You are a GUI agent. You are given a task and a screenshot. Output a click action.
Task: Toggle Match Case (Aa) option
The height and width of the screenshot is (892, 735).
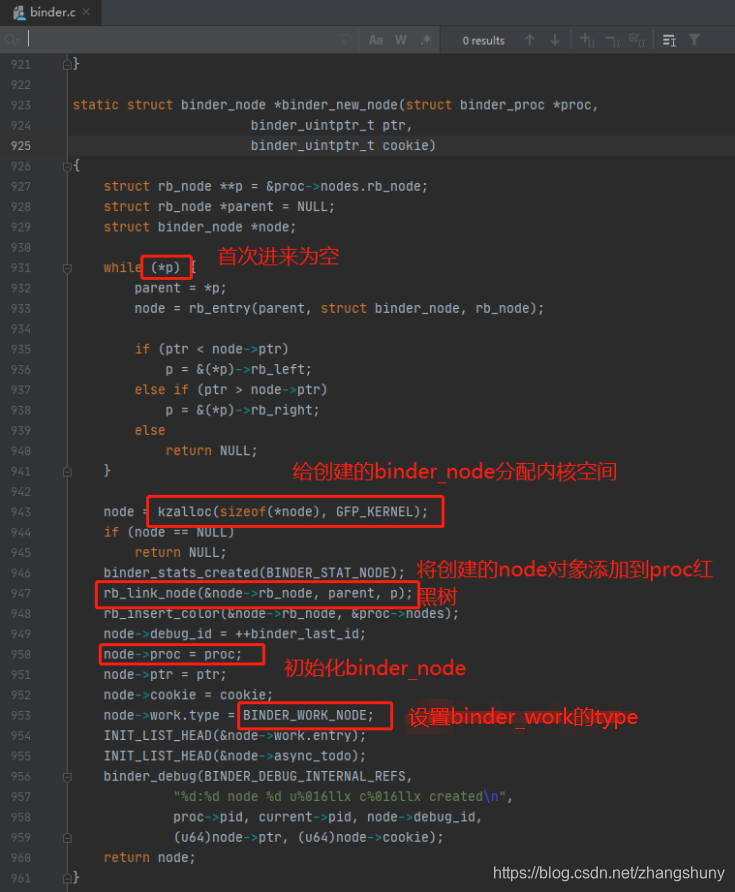click(375, 40)
